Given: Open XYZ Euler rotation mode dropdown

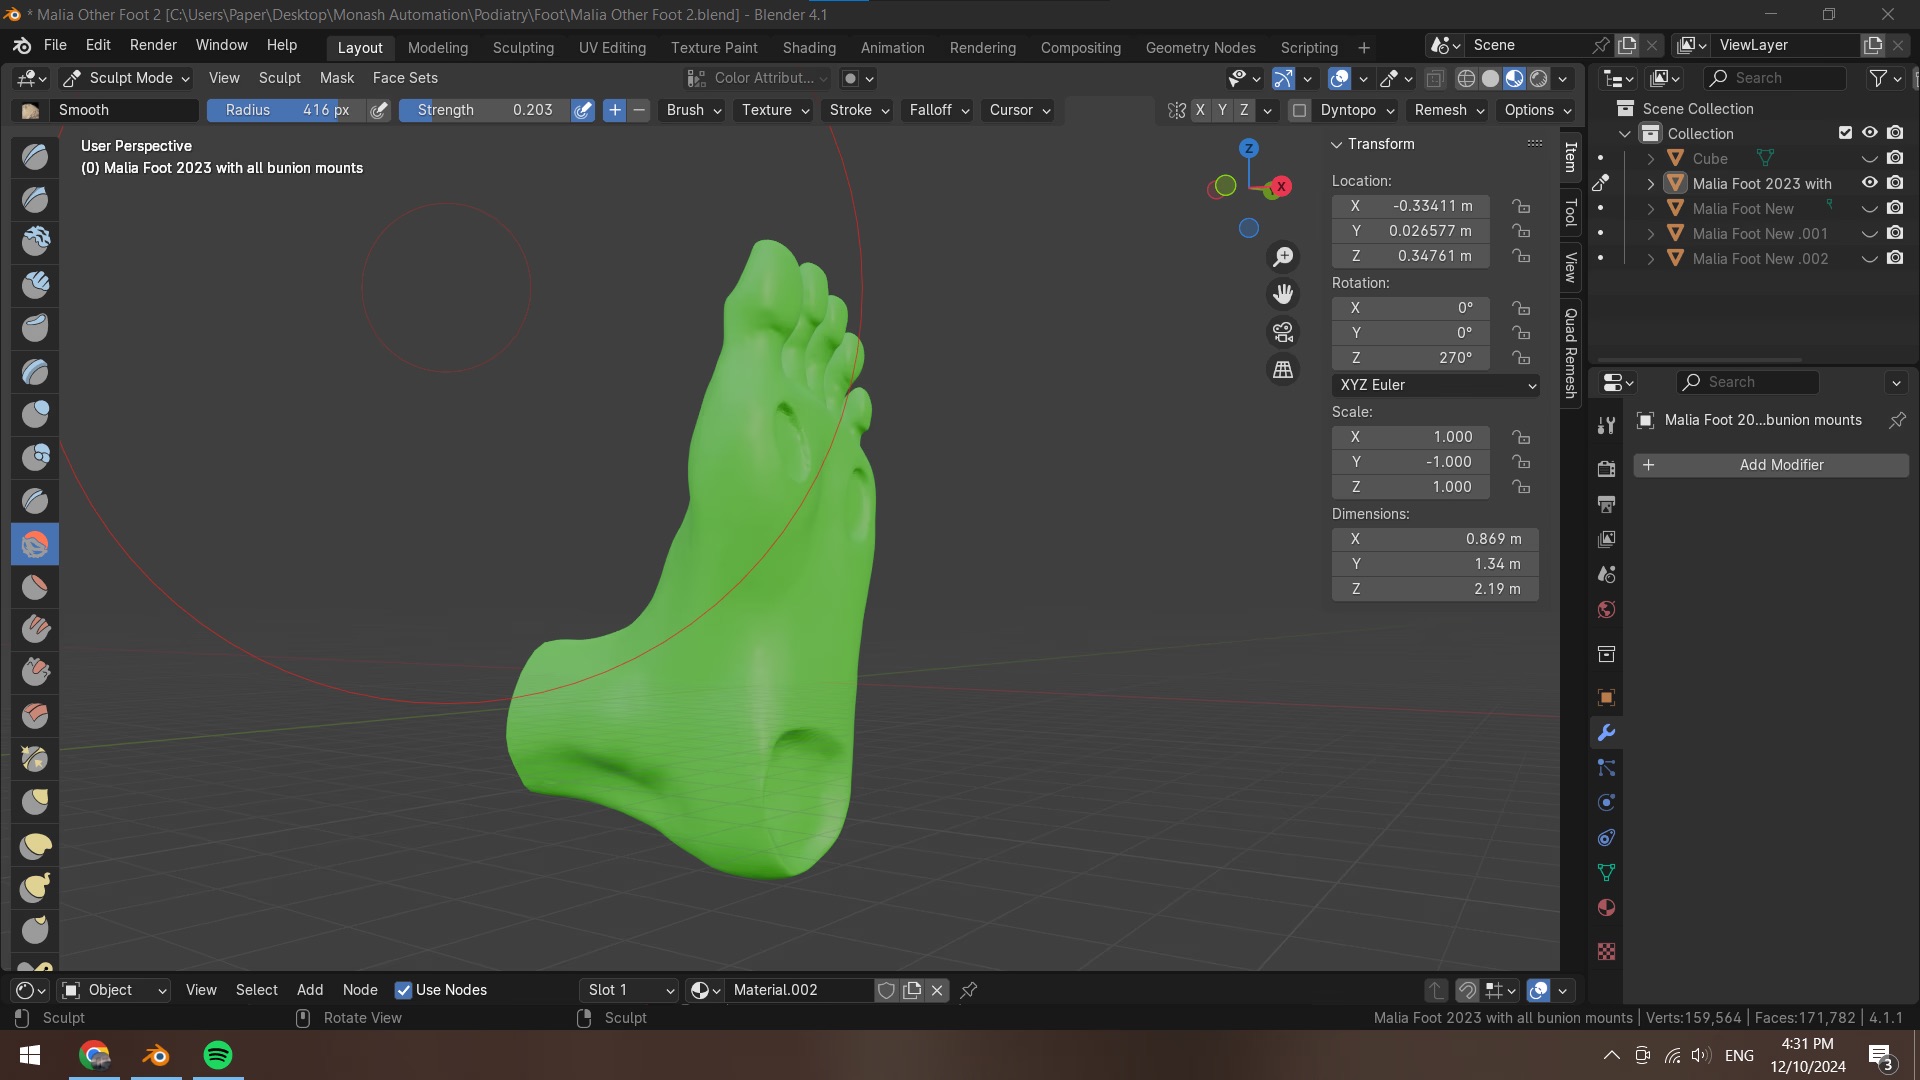Looking at the screenshot, I should coord(1435,385).
